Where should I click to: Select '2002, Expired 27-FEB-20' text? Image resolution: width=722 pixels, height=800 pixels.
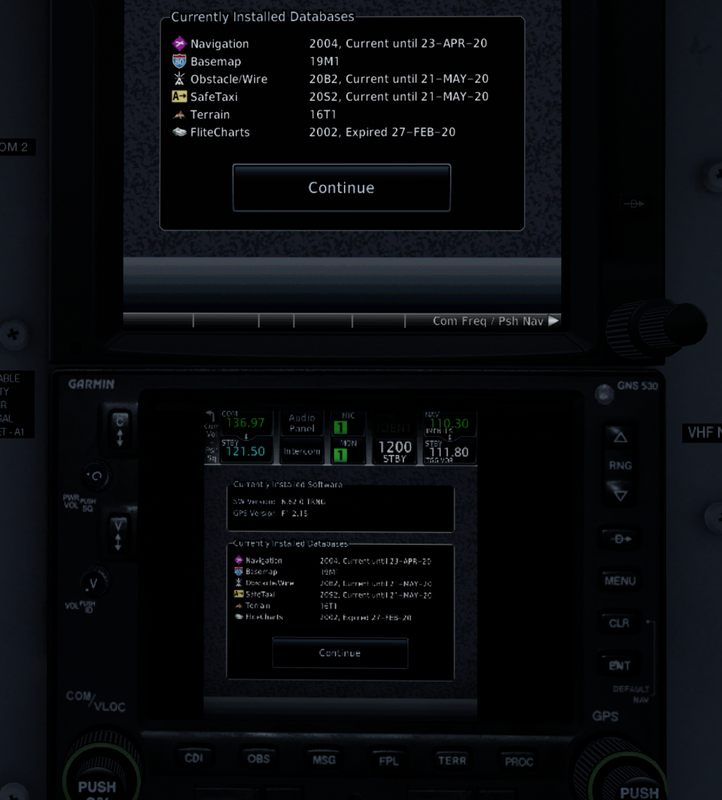pos(382,132)
